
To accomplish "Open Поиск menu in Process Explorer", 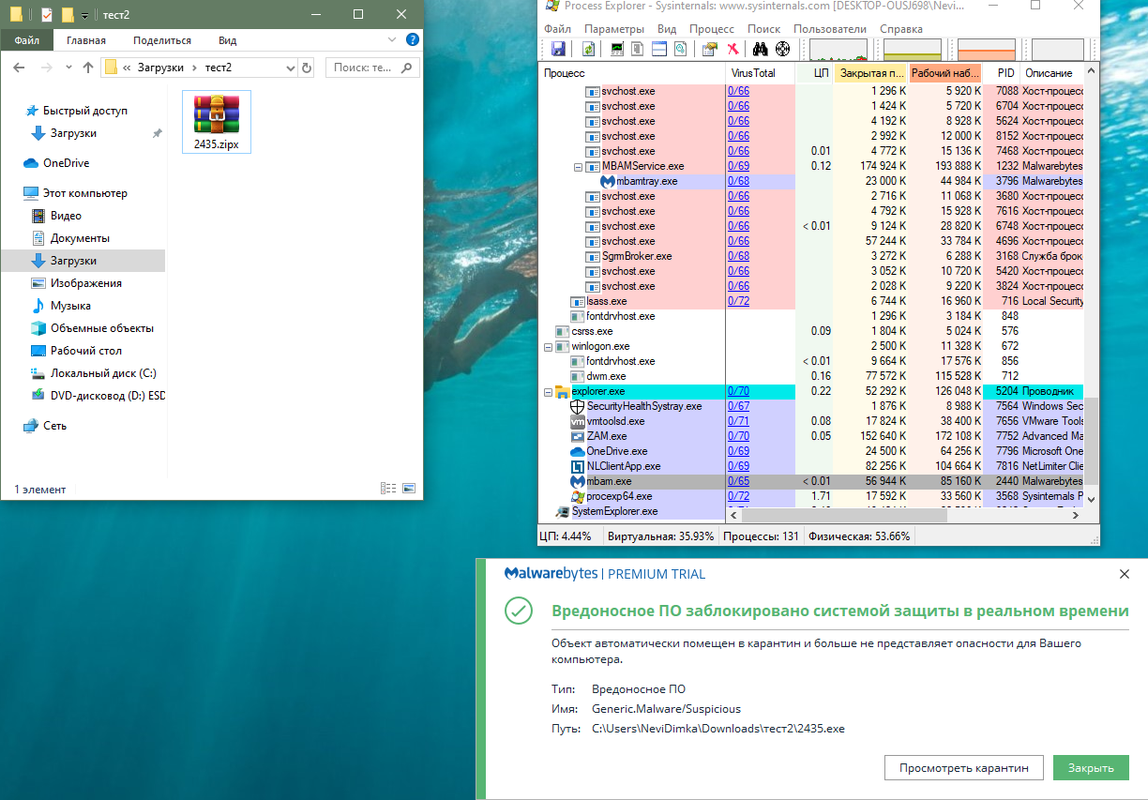I will click(764, 29).
